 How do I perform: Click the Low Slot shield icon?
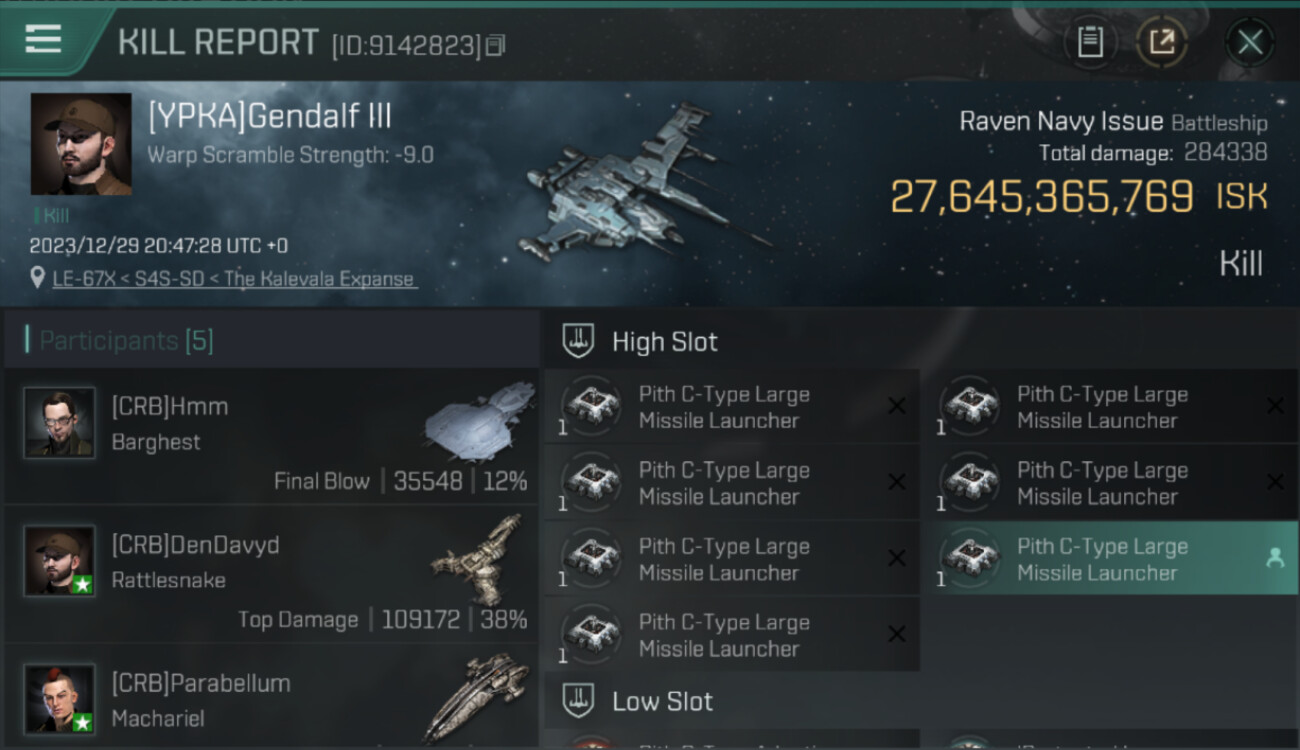coord(578,701)
